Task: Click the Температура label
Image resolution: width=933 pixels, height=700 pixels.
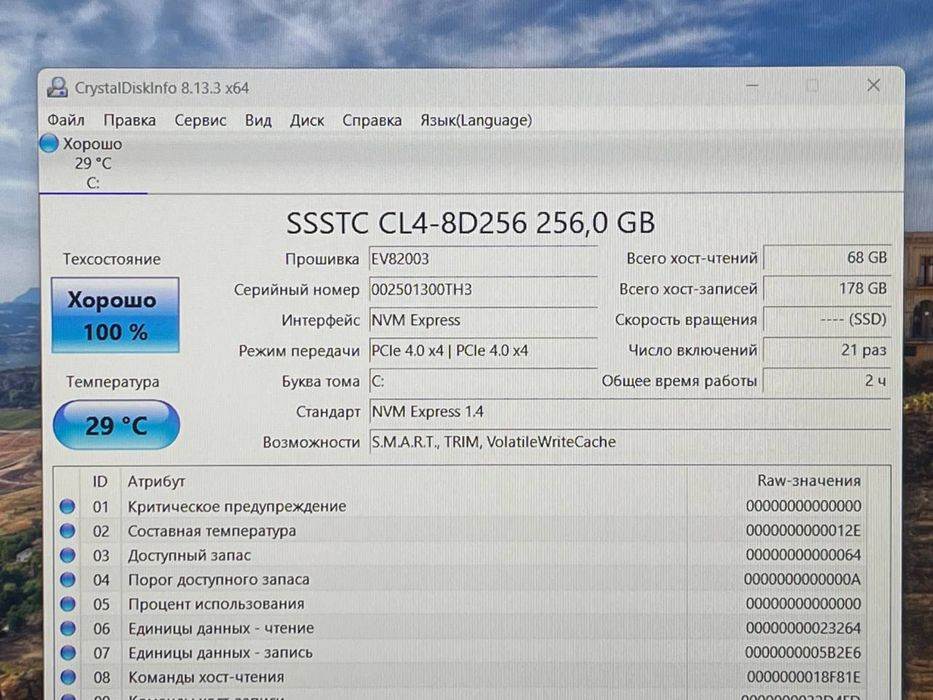Action: click(x=113, y=382)
